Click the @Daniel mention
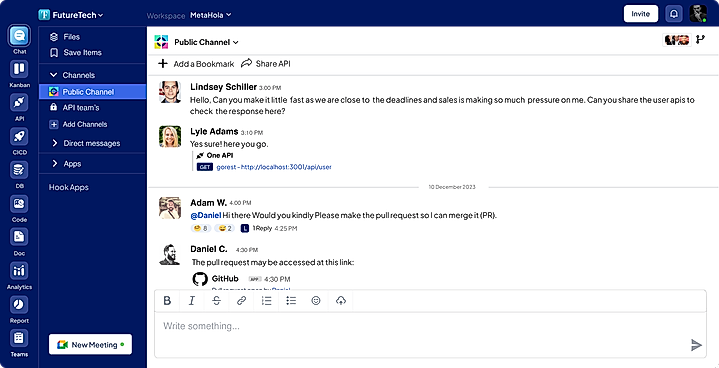The width and height of the screenshot is (719, 368). coord(205,215)
